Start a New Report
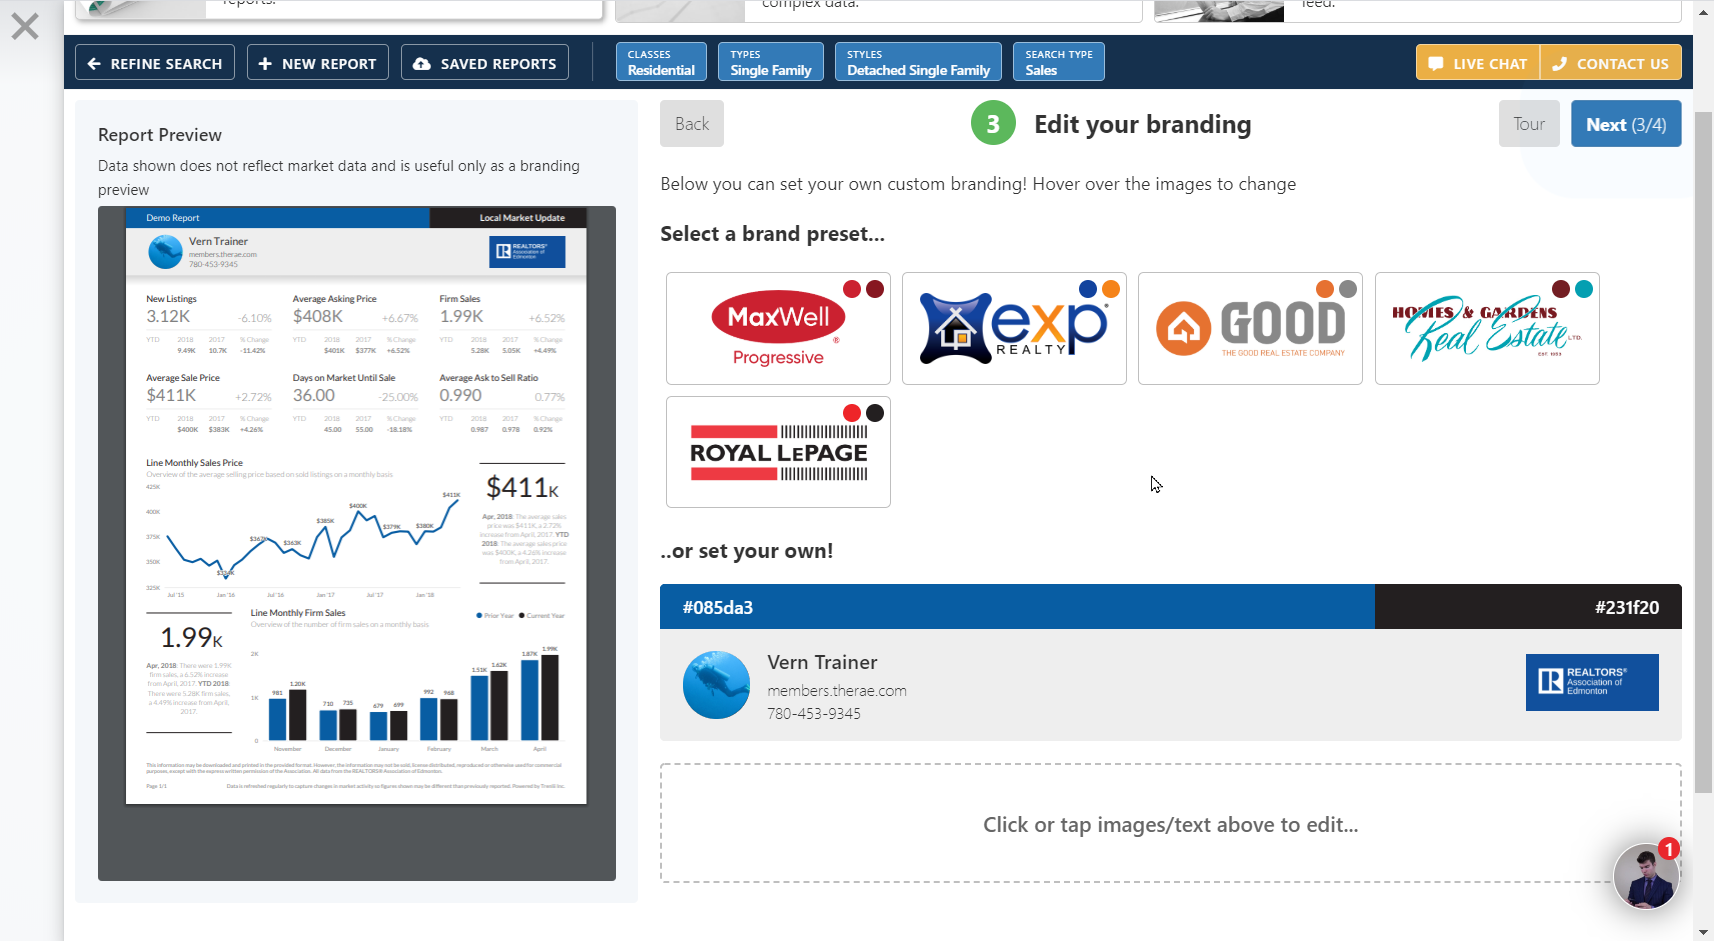 pos(318,63)
